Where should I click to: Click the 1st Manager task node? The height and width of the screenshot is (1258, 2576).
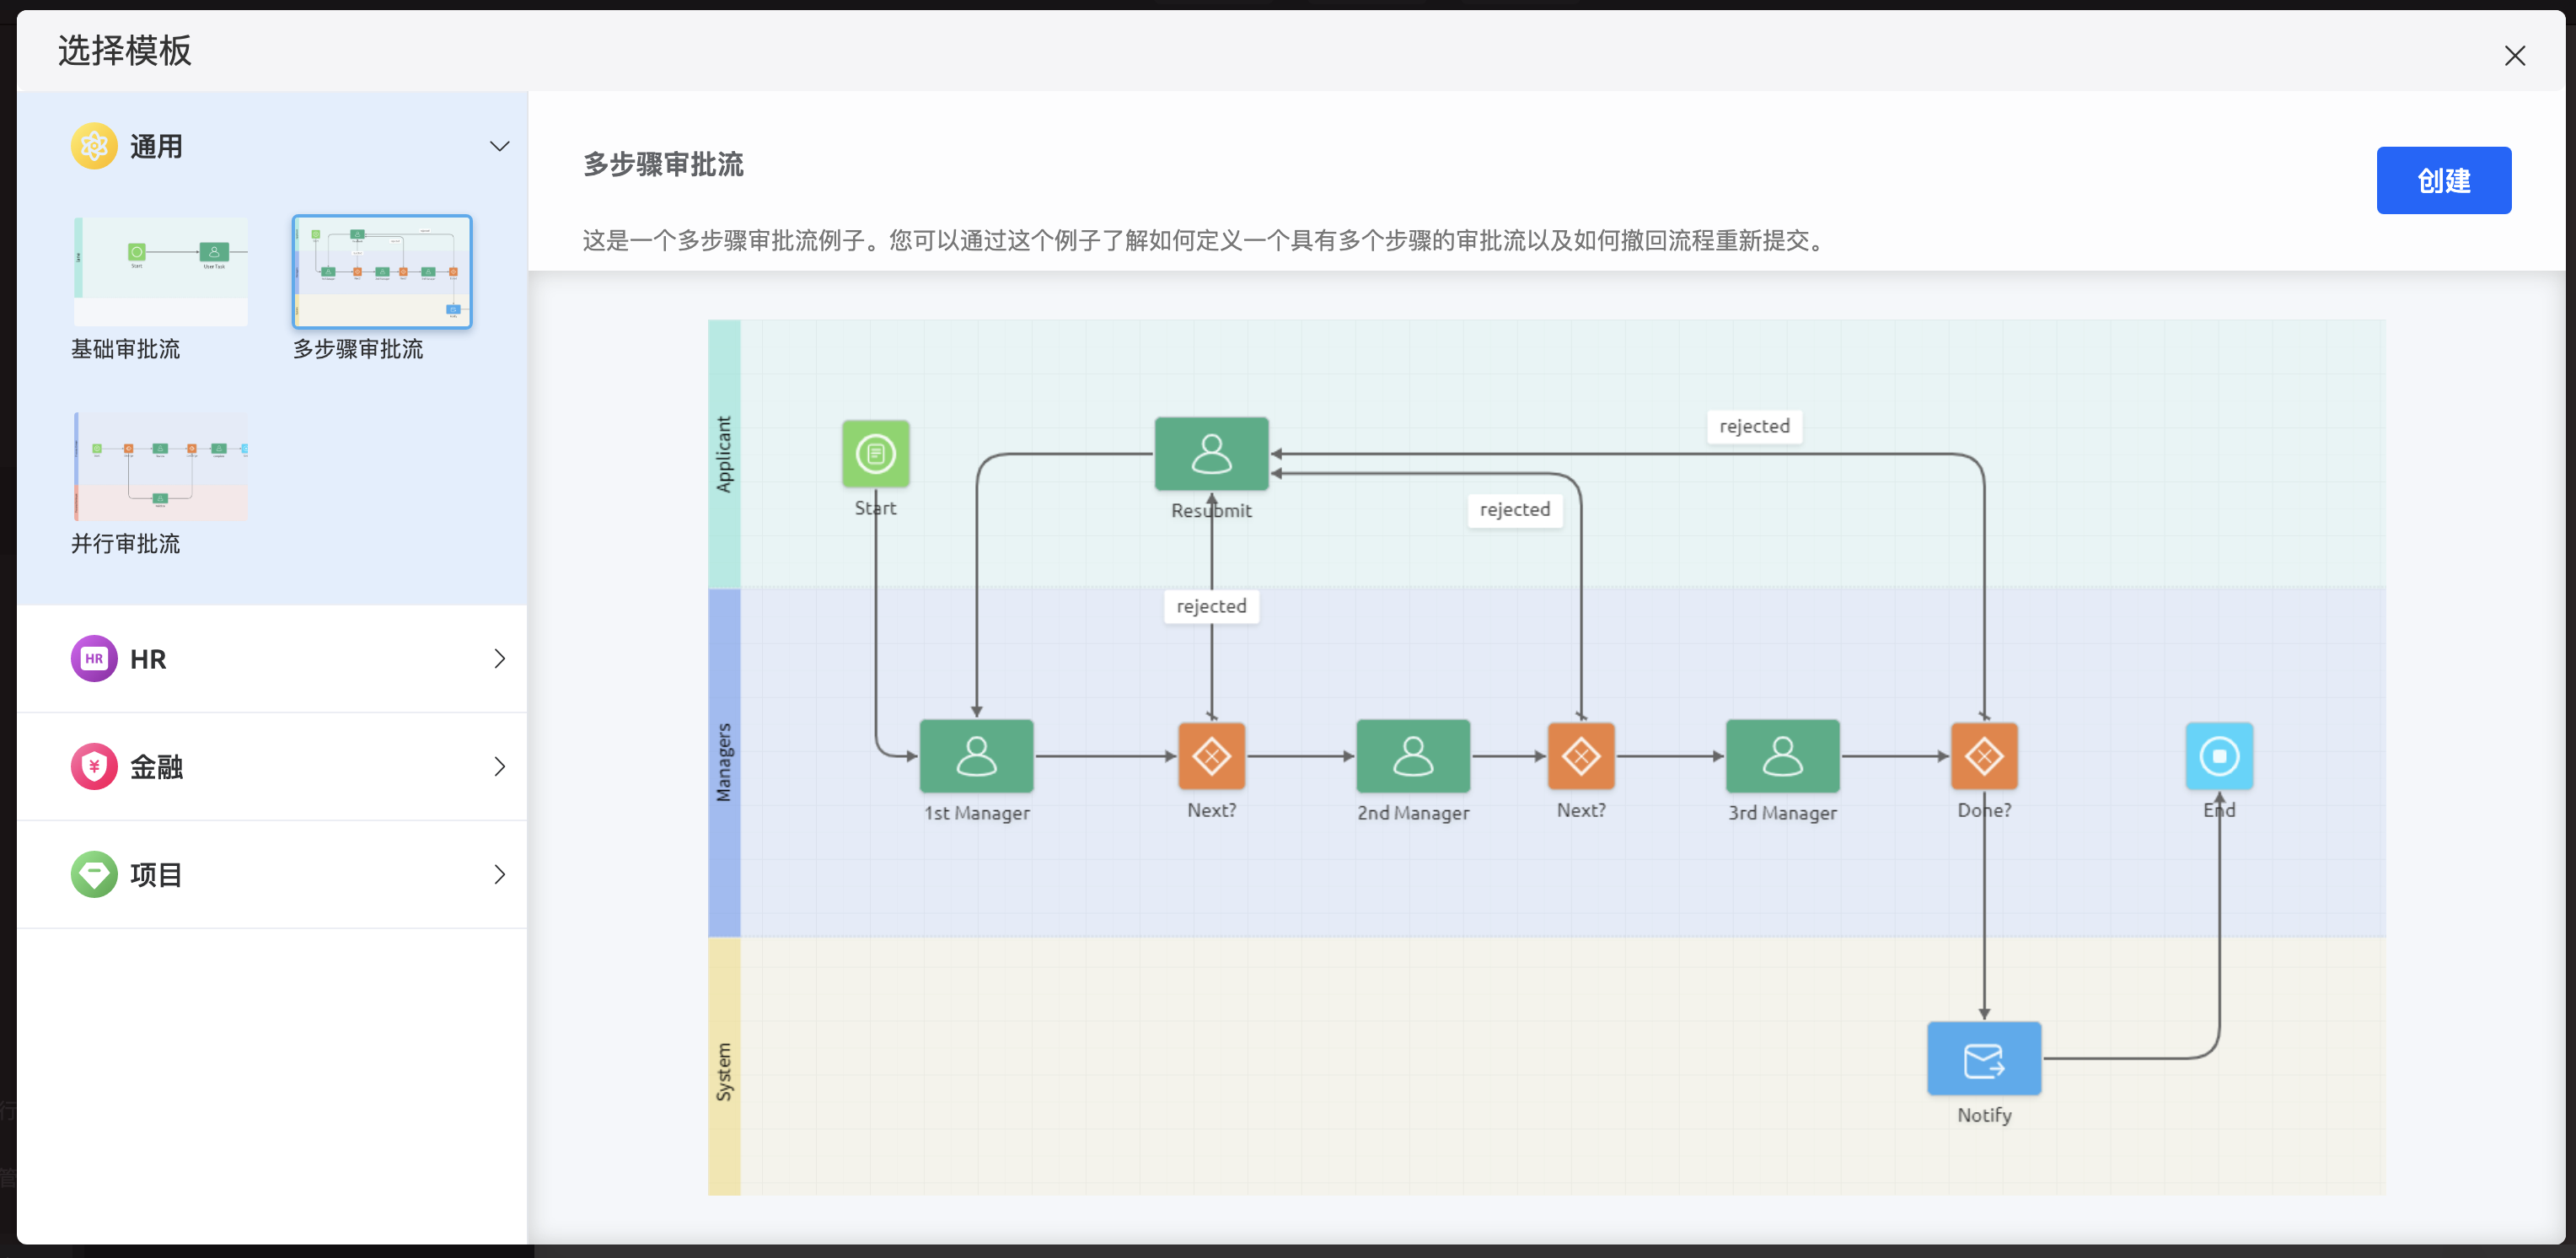(x=976, y=756)
